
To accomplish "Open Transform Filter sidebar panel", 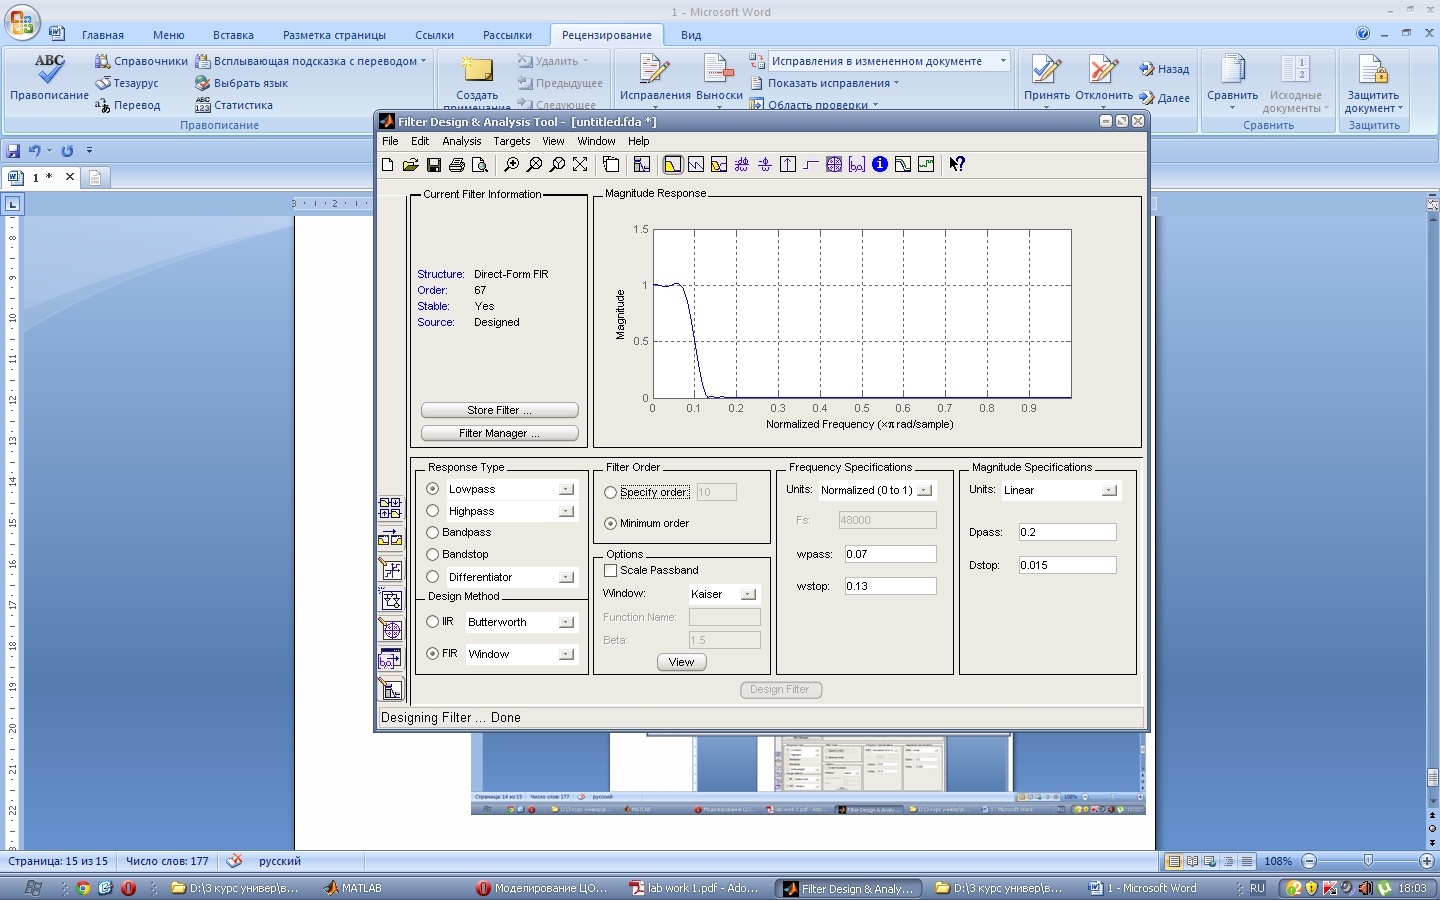I will pos(390,538).
